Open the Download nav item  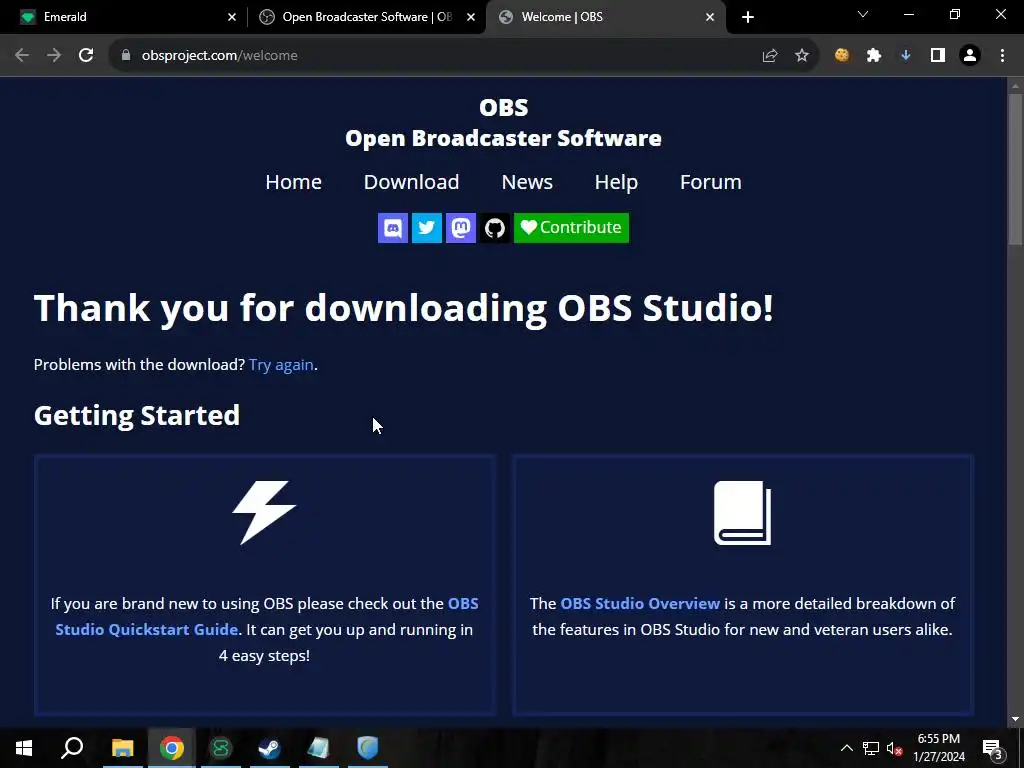pos(411,182)
